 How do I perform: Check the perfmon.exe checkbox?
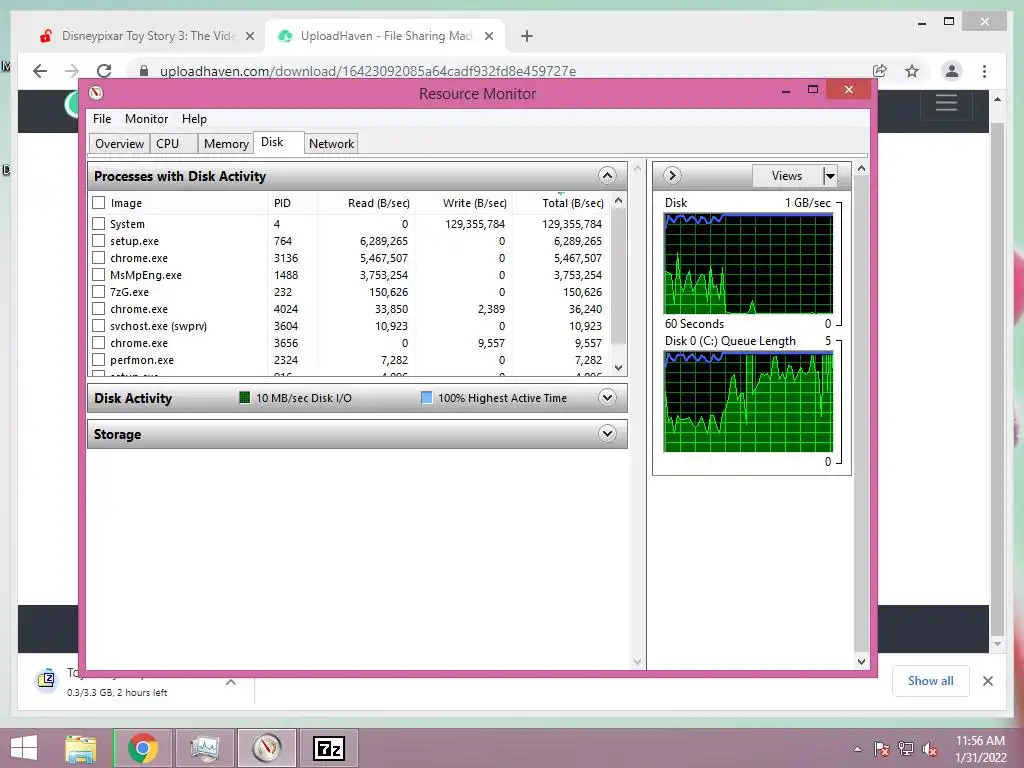coord(99,359)
